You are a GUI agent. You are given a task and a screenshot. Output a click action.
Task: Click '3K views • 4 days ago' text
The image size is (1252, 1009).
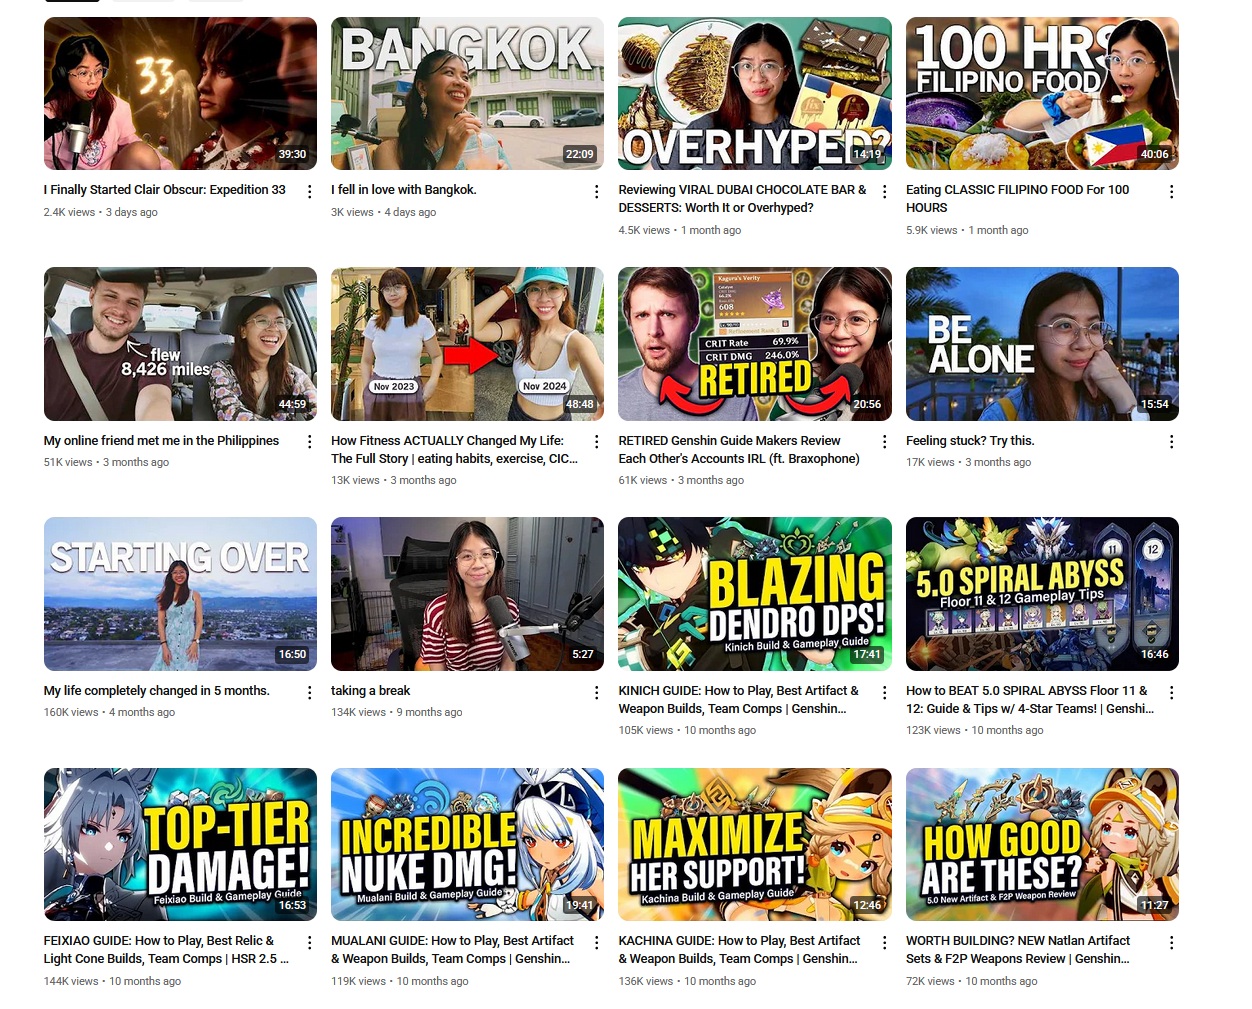pos(384,212)
